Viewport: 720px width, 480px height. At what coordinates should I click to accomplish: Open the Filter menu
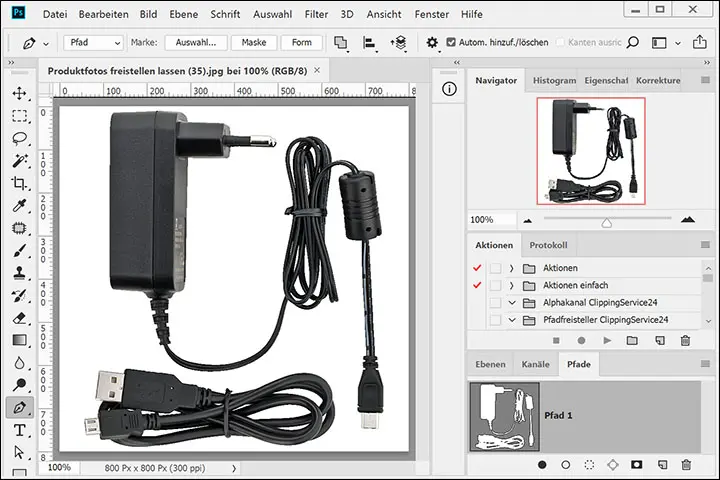[316, 15]
